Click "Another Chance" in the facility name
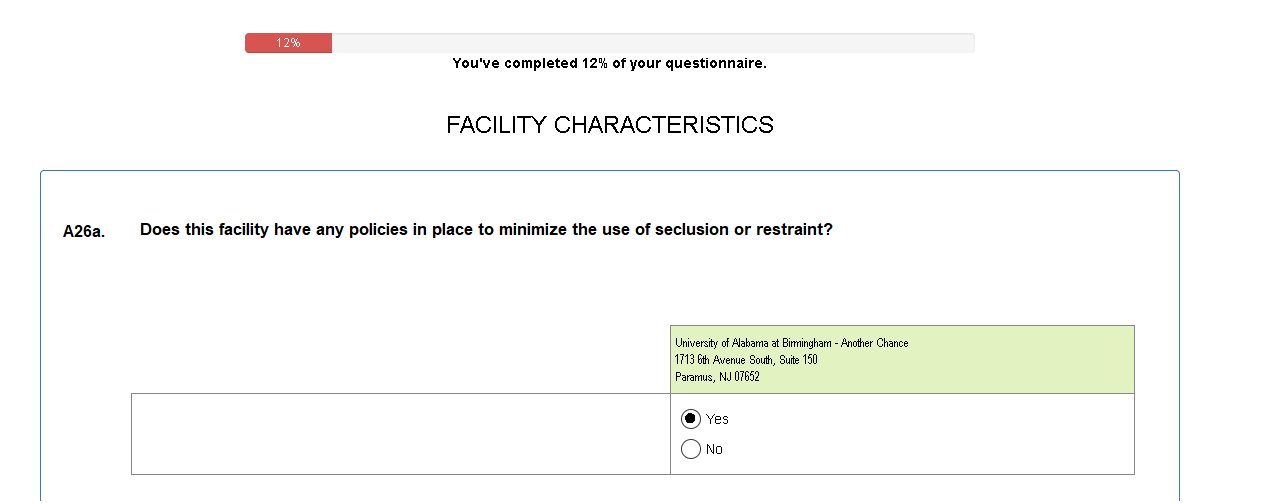 click(x=875, y=343)
